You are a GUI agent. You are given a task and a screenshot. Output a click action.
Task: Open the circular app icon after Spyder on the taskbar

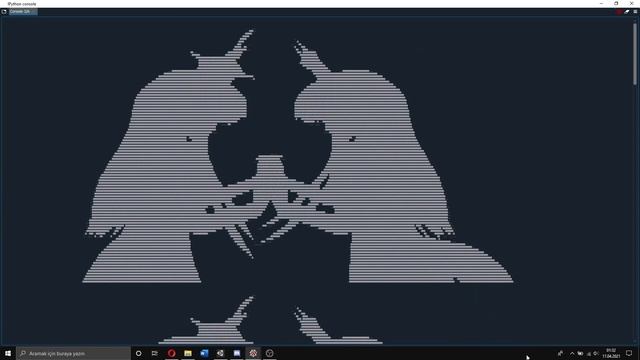tap(269, 353)
